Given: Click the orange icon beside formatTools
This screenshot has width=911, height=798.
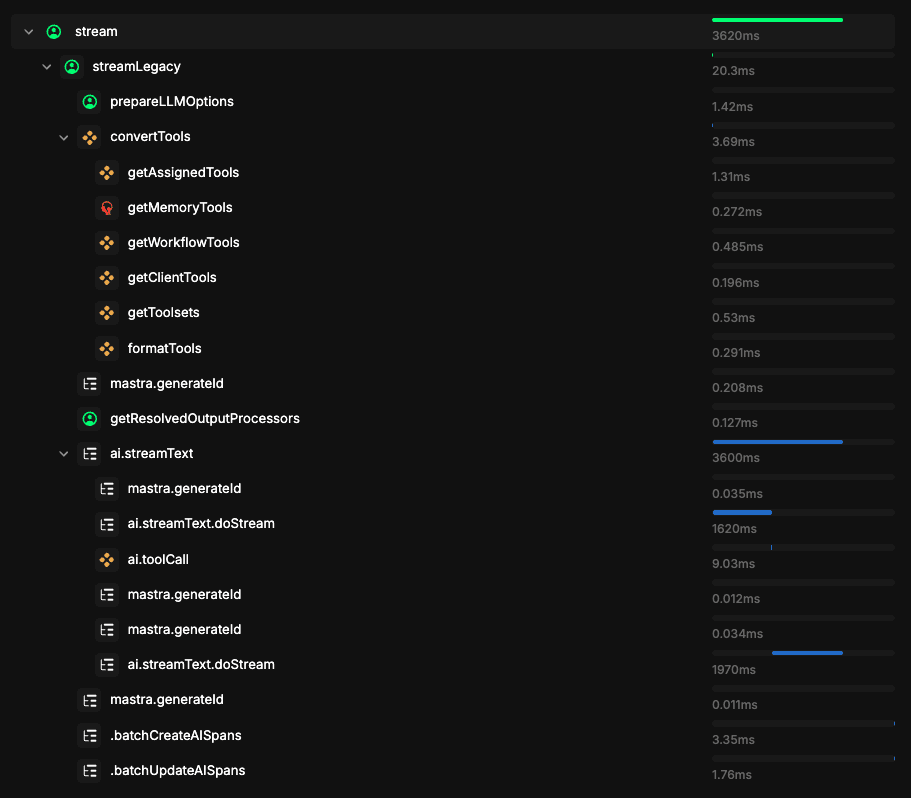Looking at the screenshot, I should tap(107, 349).
